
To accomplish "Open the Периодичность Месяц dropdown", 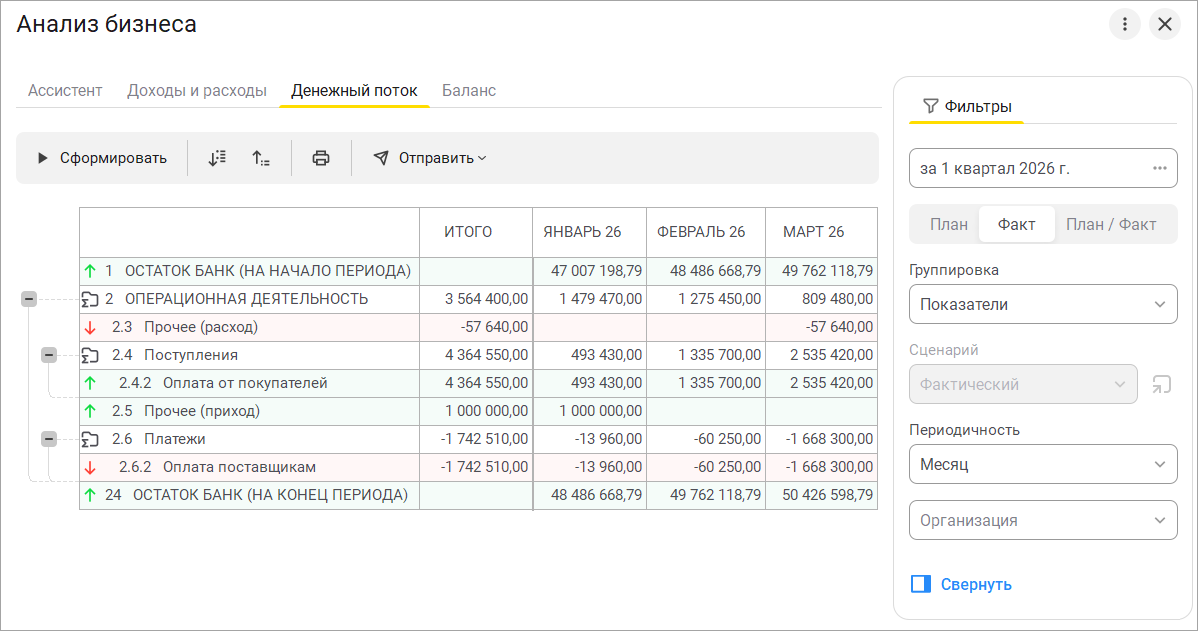I will 1043,464.
